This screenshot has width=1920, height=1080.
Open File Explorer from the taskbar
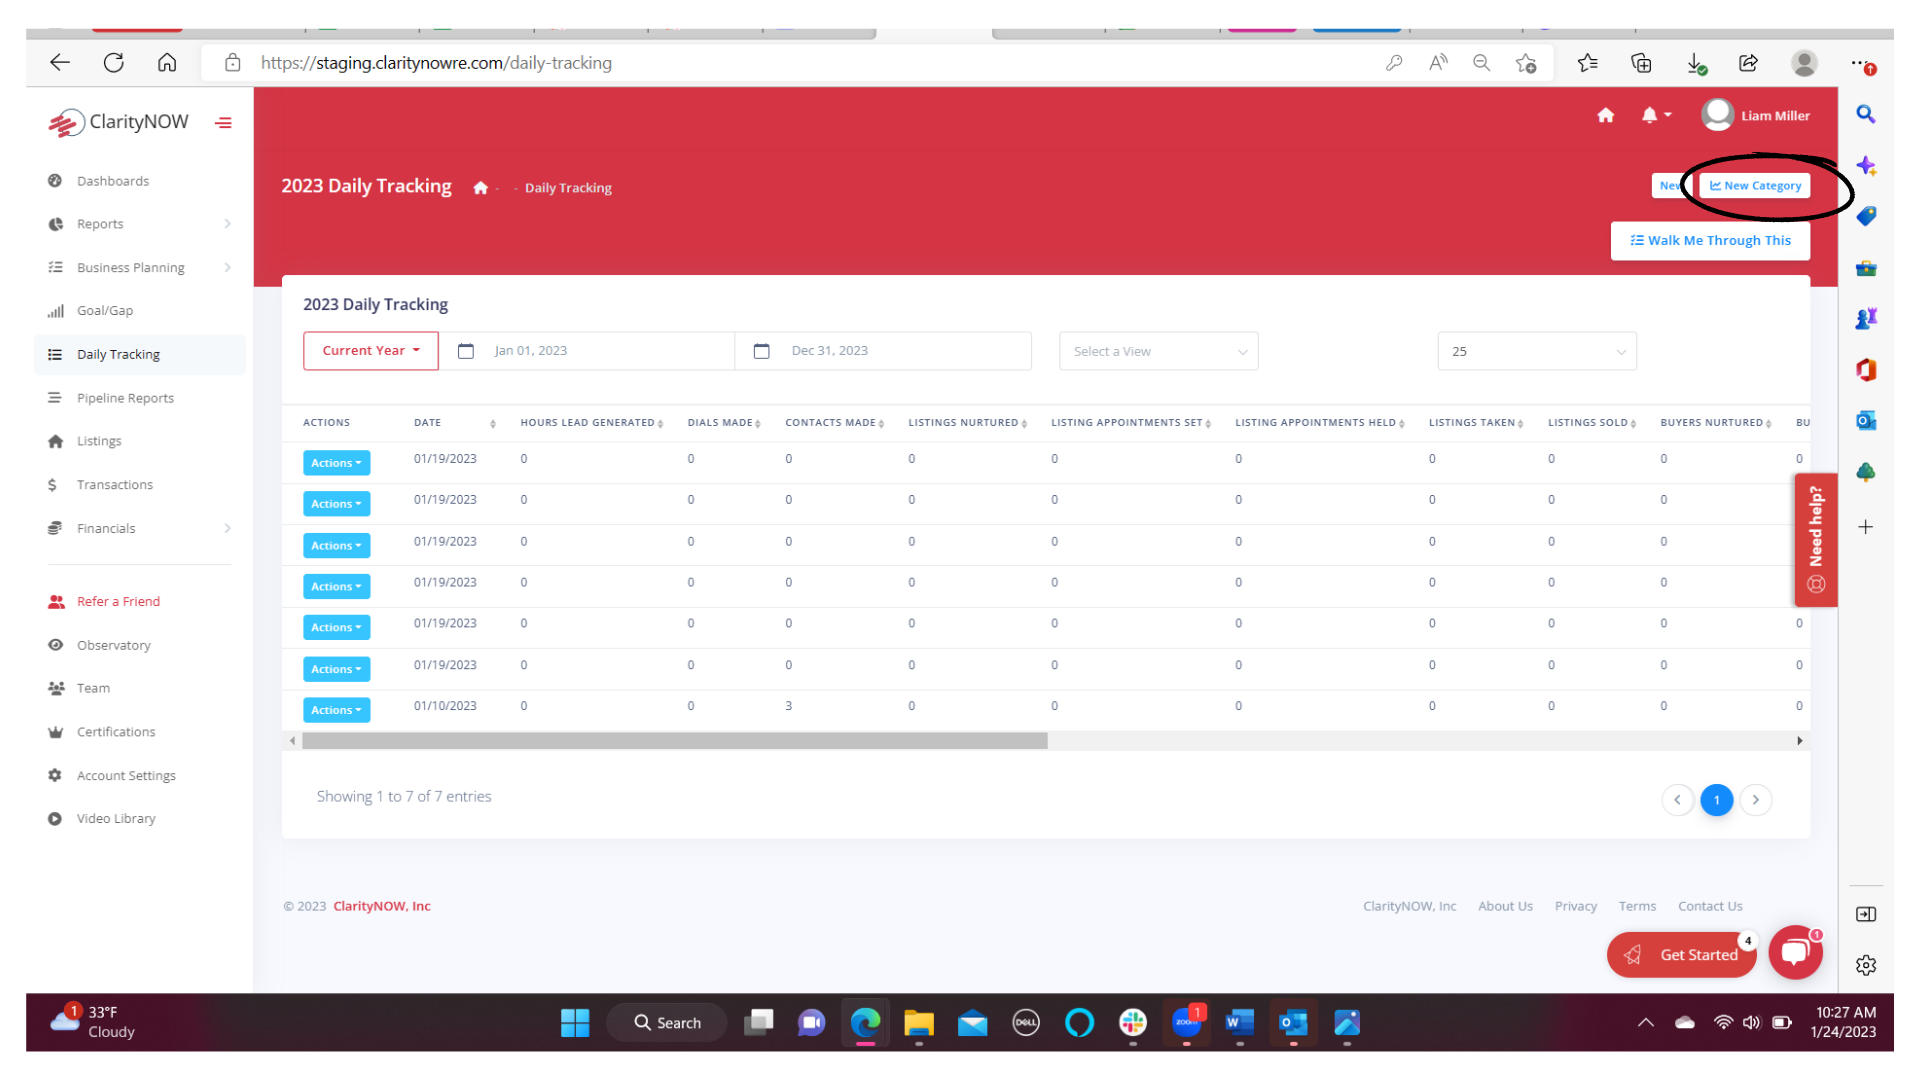918,1023
